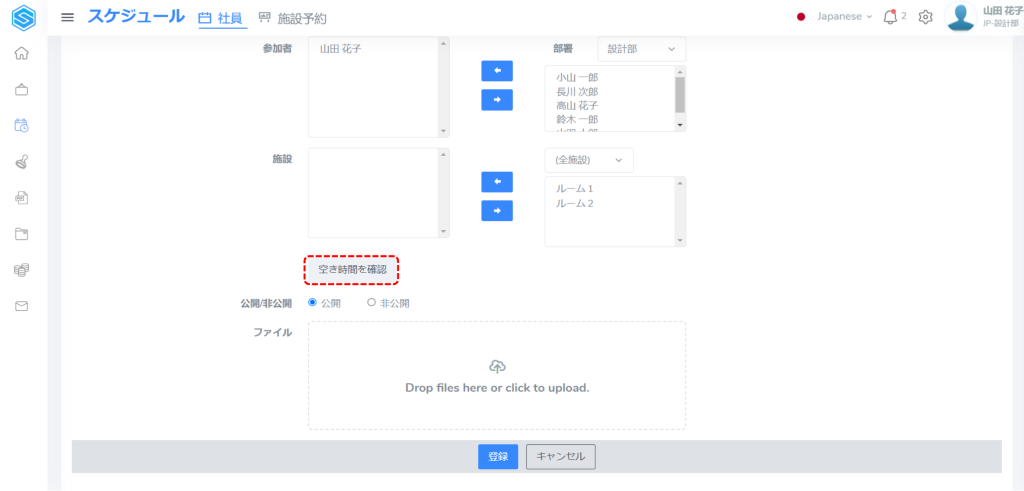
Task: Click the file upload drop area
Action: [x=497, y=375]
